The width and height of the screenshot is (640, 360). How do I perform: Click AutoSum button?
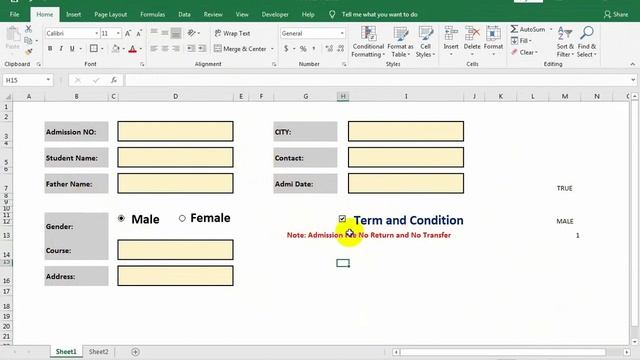point(528,29)
